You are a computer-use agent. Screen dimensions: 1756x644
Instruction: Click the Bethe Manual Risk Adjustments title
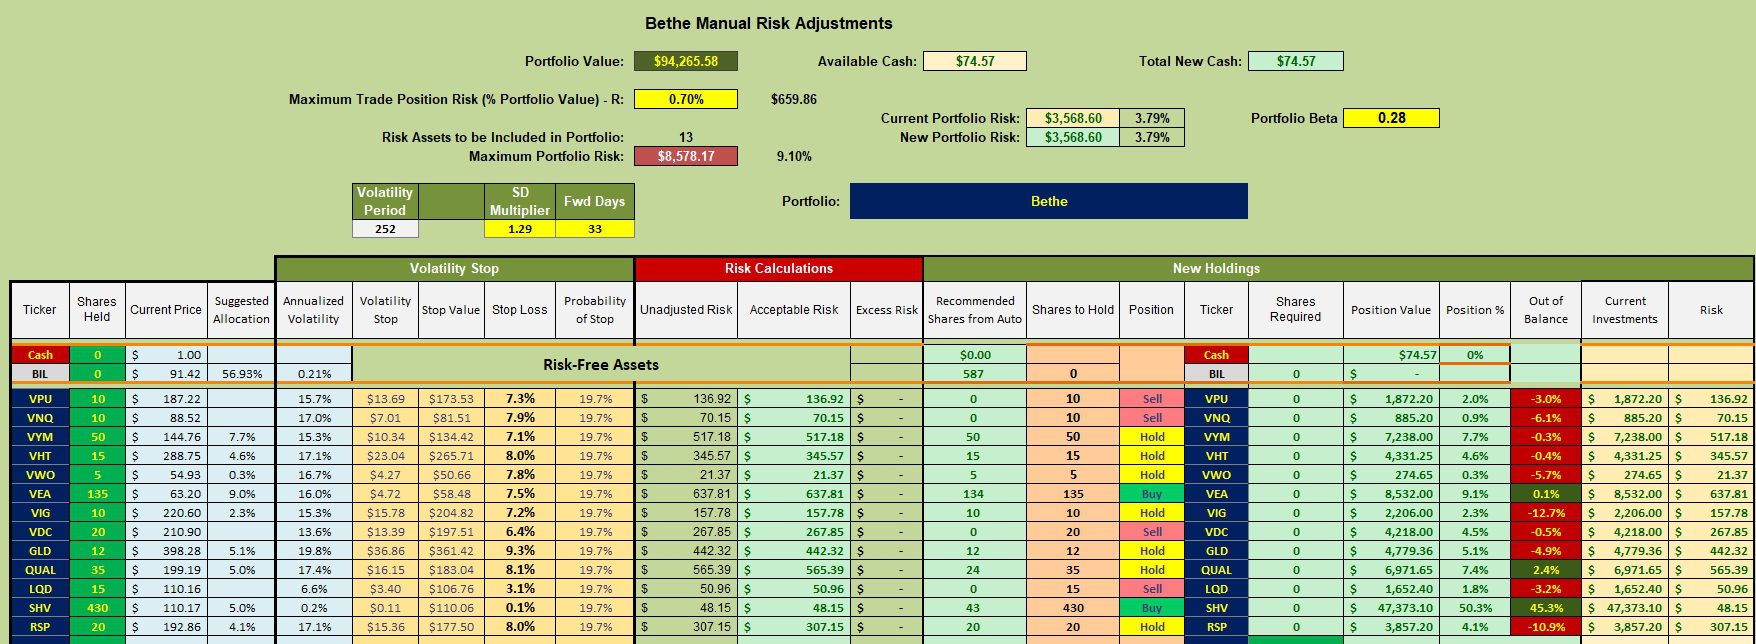click(769, 23)
